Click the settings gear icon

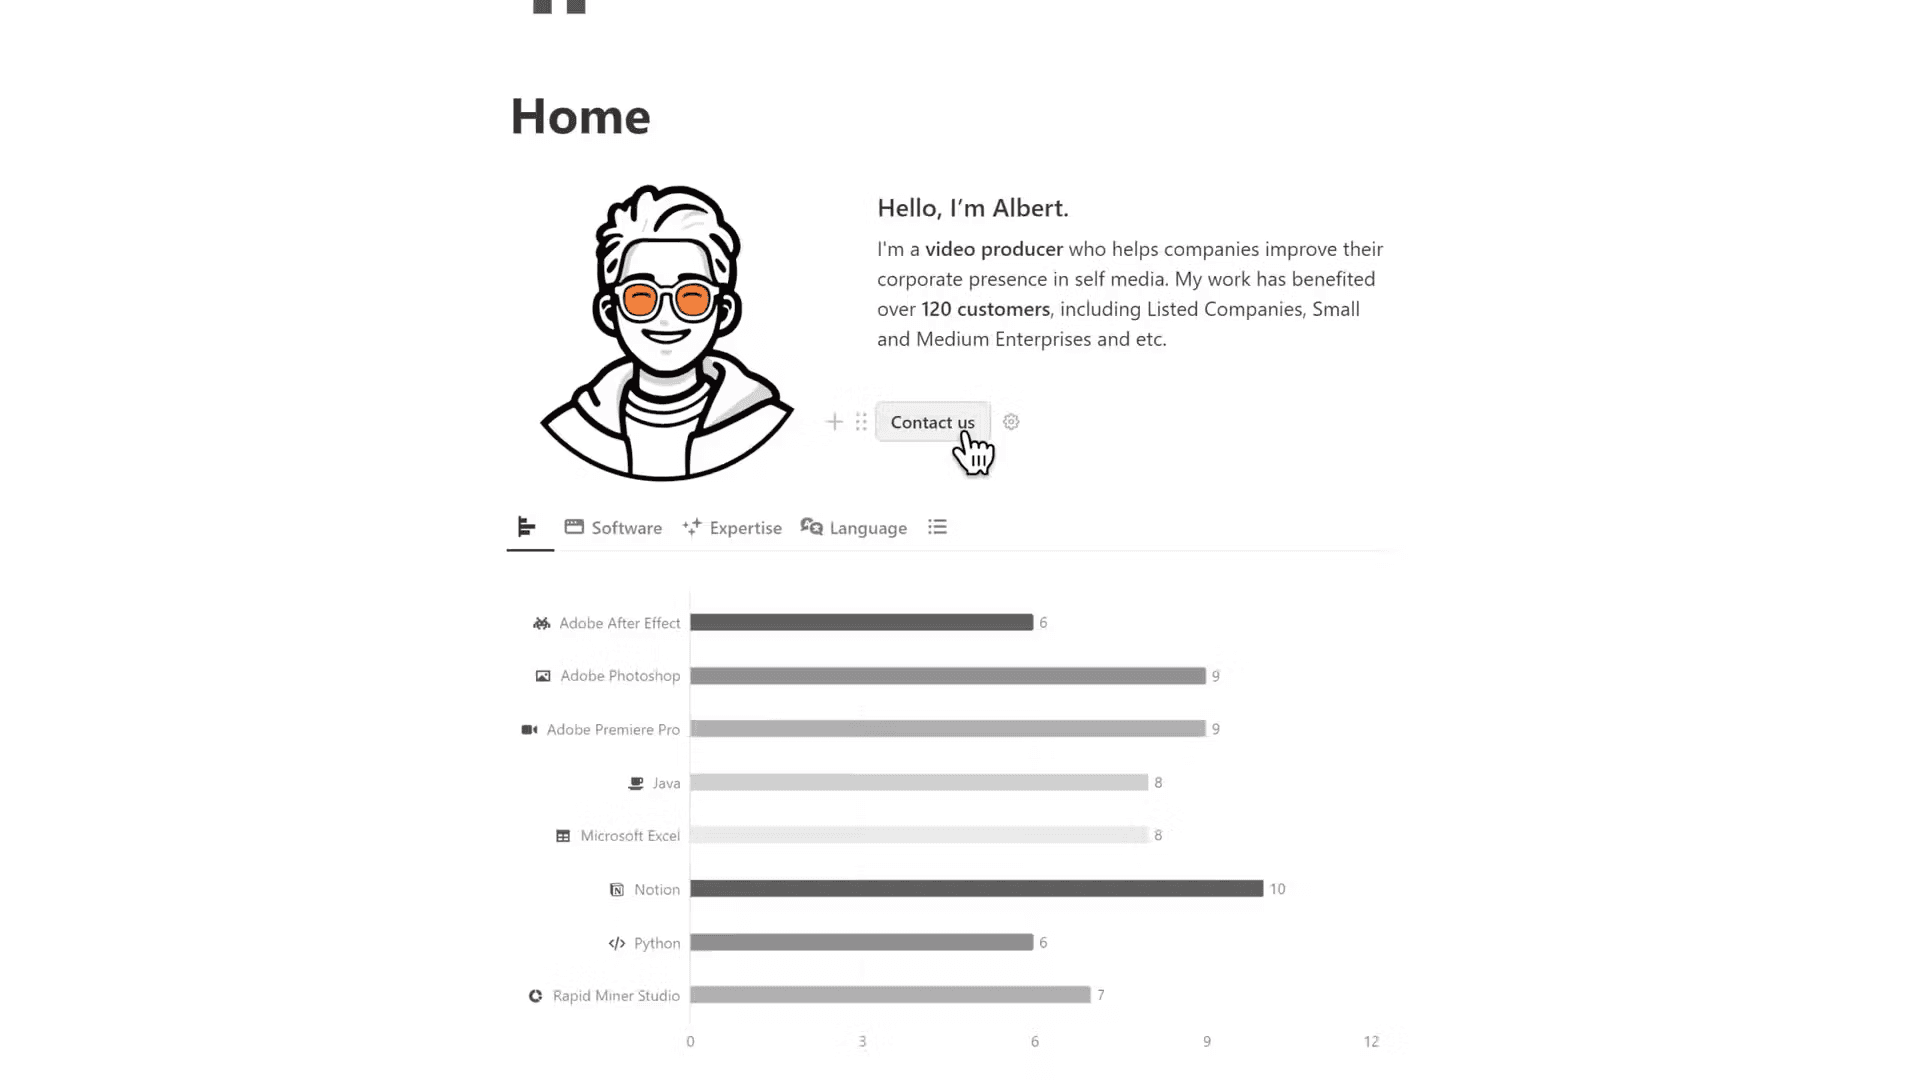click(x=1011, y=421)
